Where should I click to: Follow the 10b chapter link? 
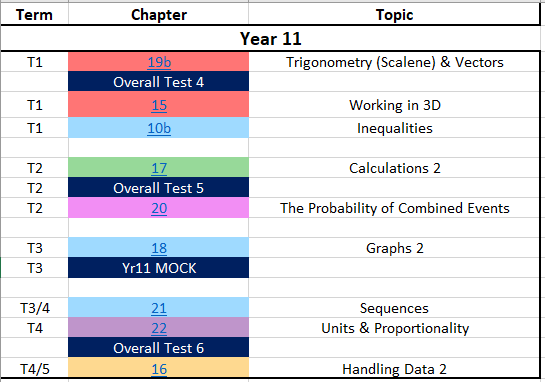click(159, 128)
